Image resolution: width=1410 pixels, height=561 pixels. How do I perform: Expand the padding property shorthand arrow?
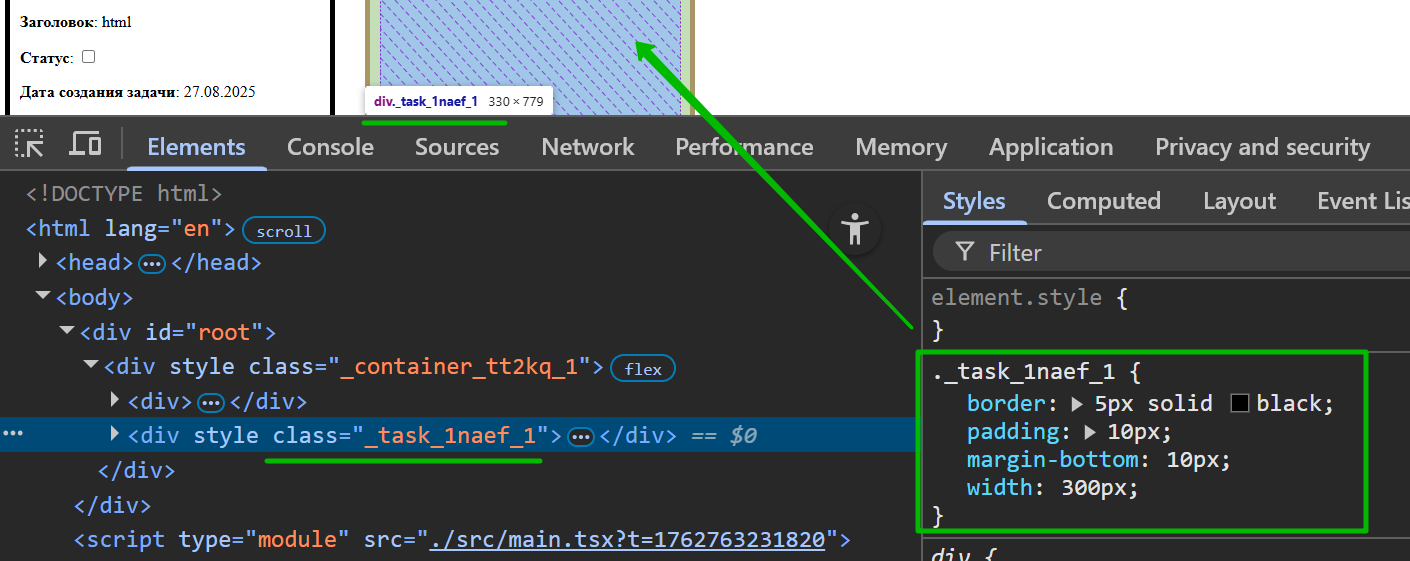[x=1091, y=432]
